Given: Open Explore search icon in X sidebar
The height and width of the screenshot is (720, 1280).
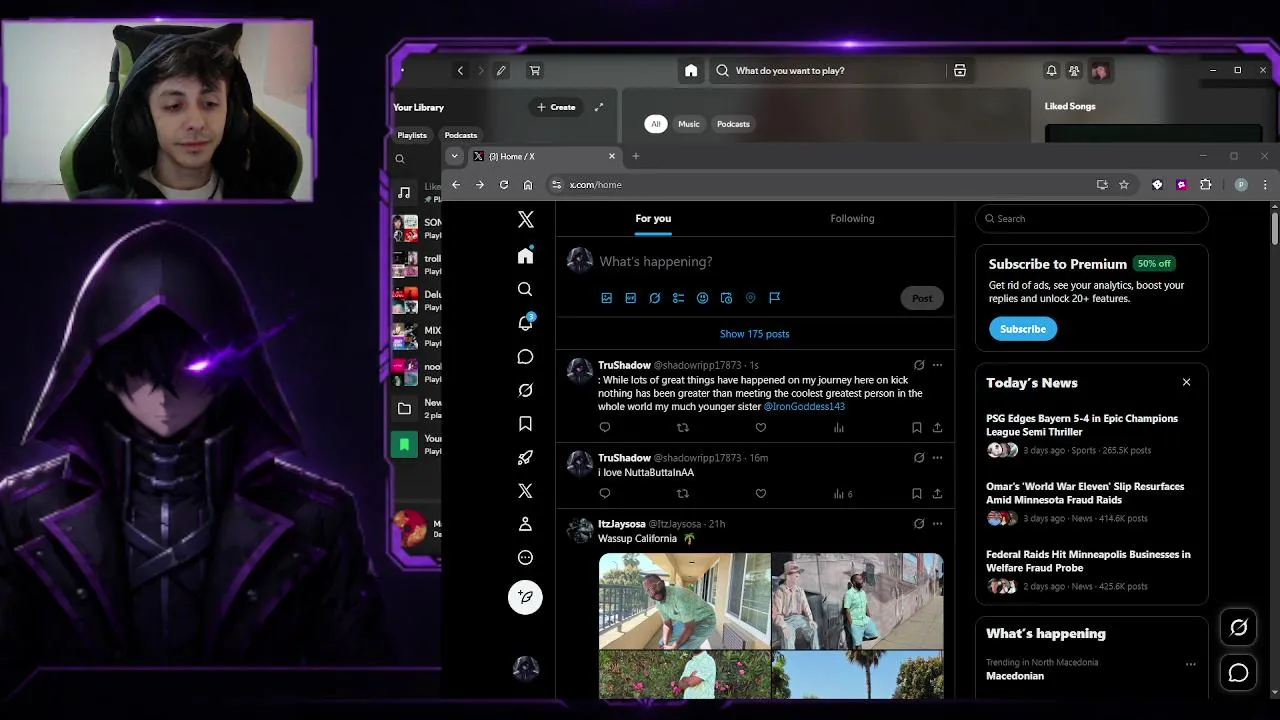Looking at the screenshot, I should pyautogui.click(x=525, y=289).
